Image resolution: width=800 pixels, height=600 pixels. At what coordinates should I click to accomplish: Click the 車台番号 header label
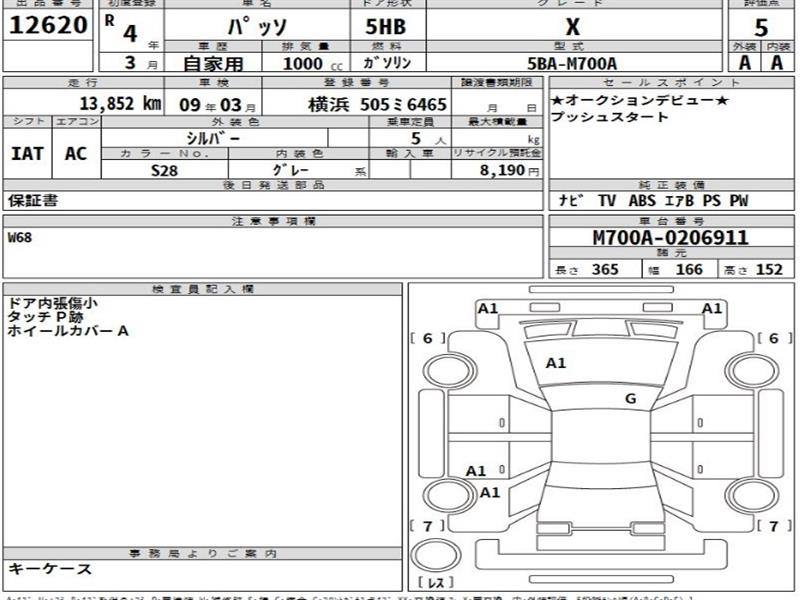(671, 221)
